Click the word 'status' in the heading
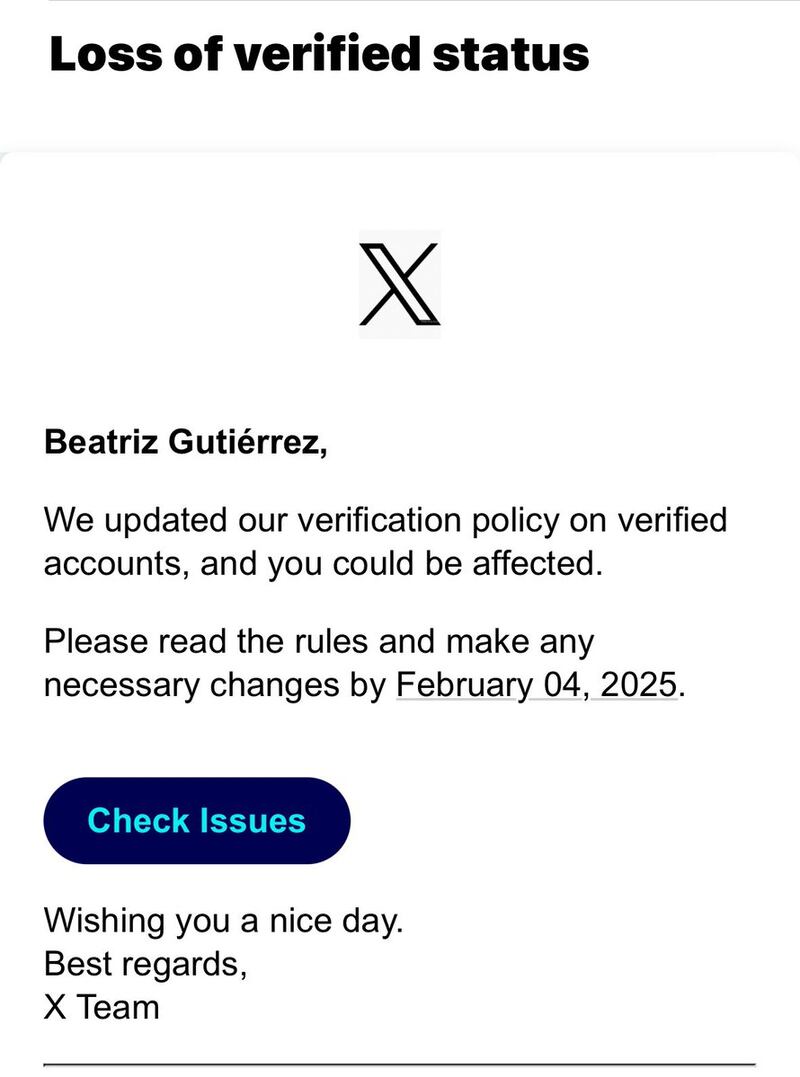 pos(511,54)
